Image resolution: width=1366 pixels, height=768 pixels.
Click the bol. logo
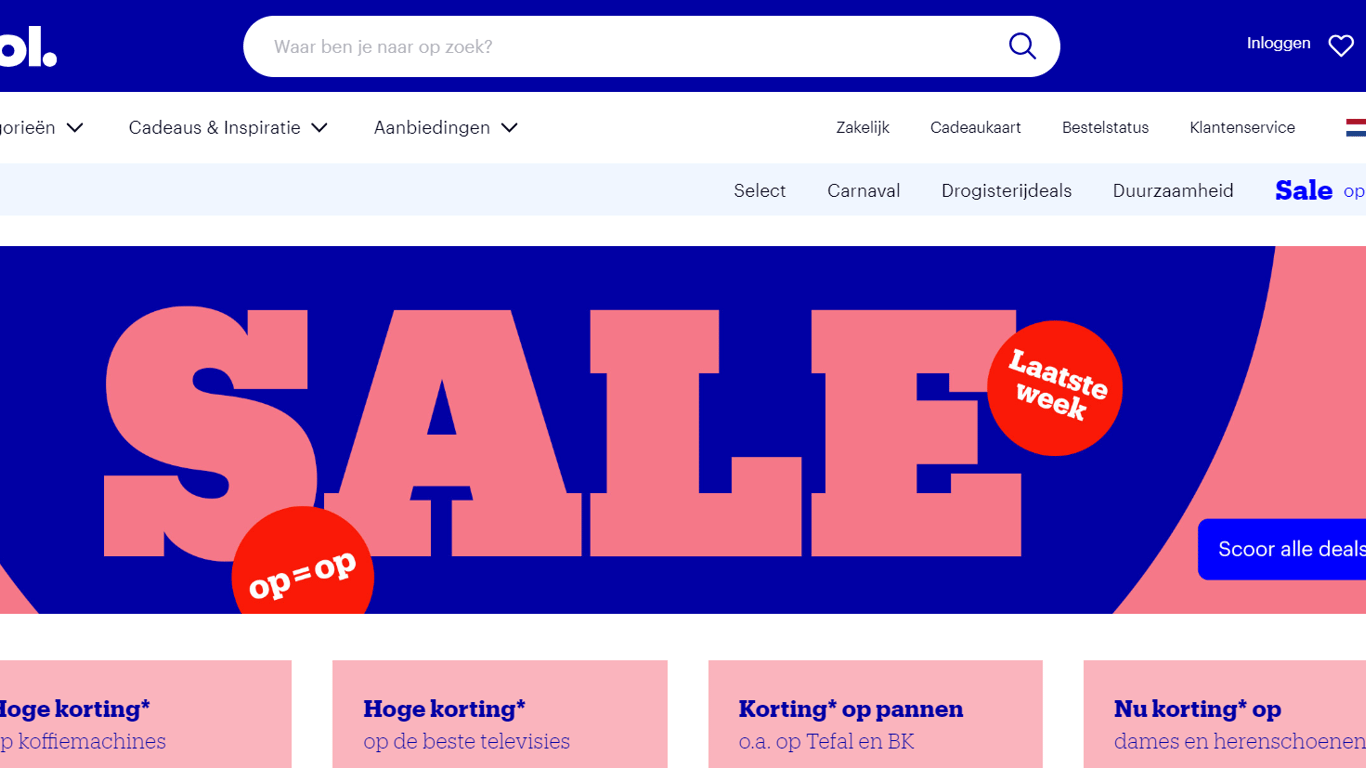click(28, 46)
